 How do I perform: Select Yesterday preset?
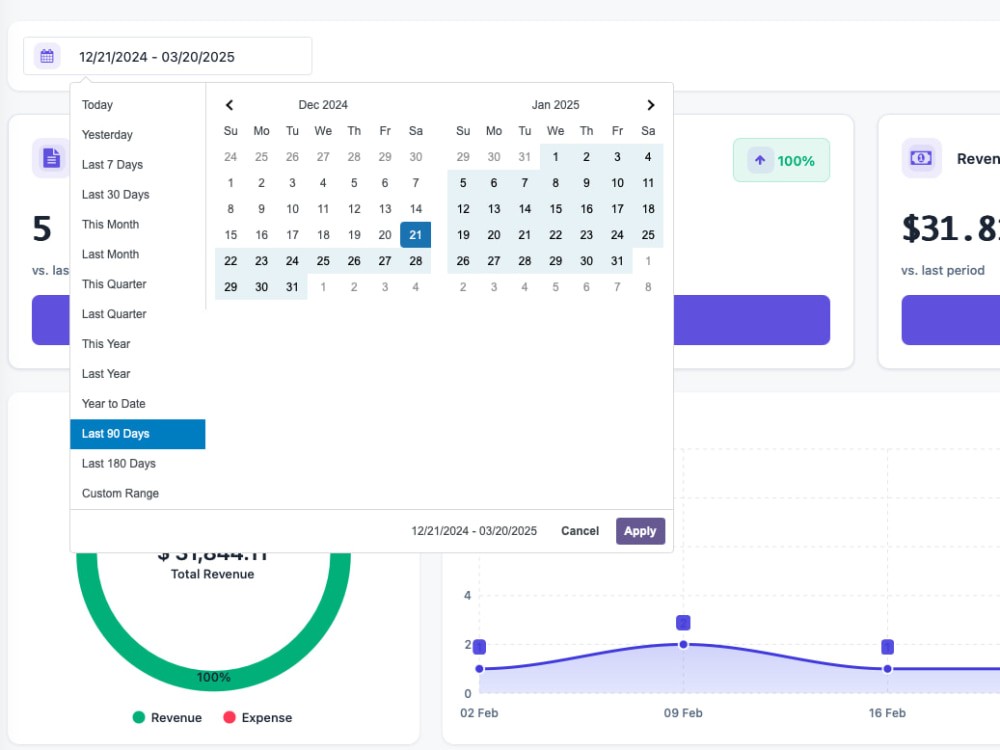click(138, 135)
